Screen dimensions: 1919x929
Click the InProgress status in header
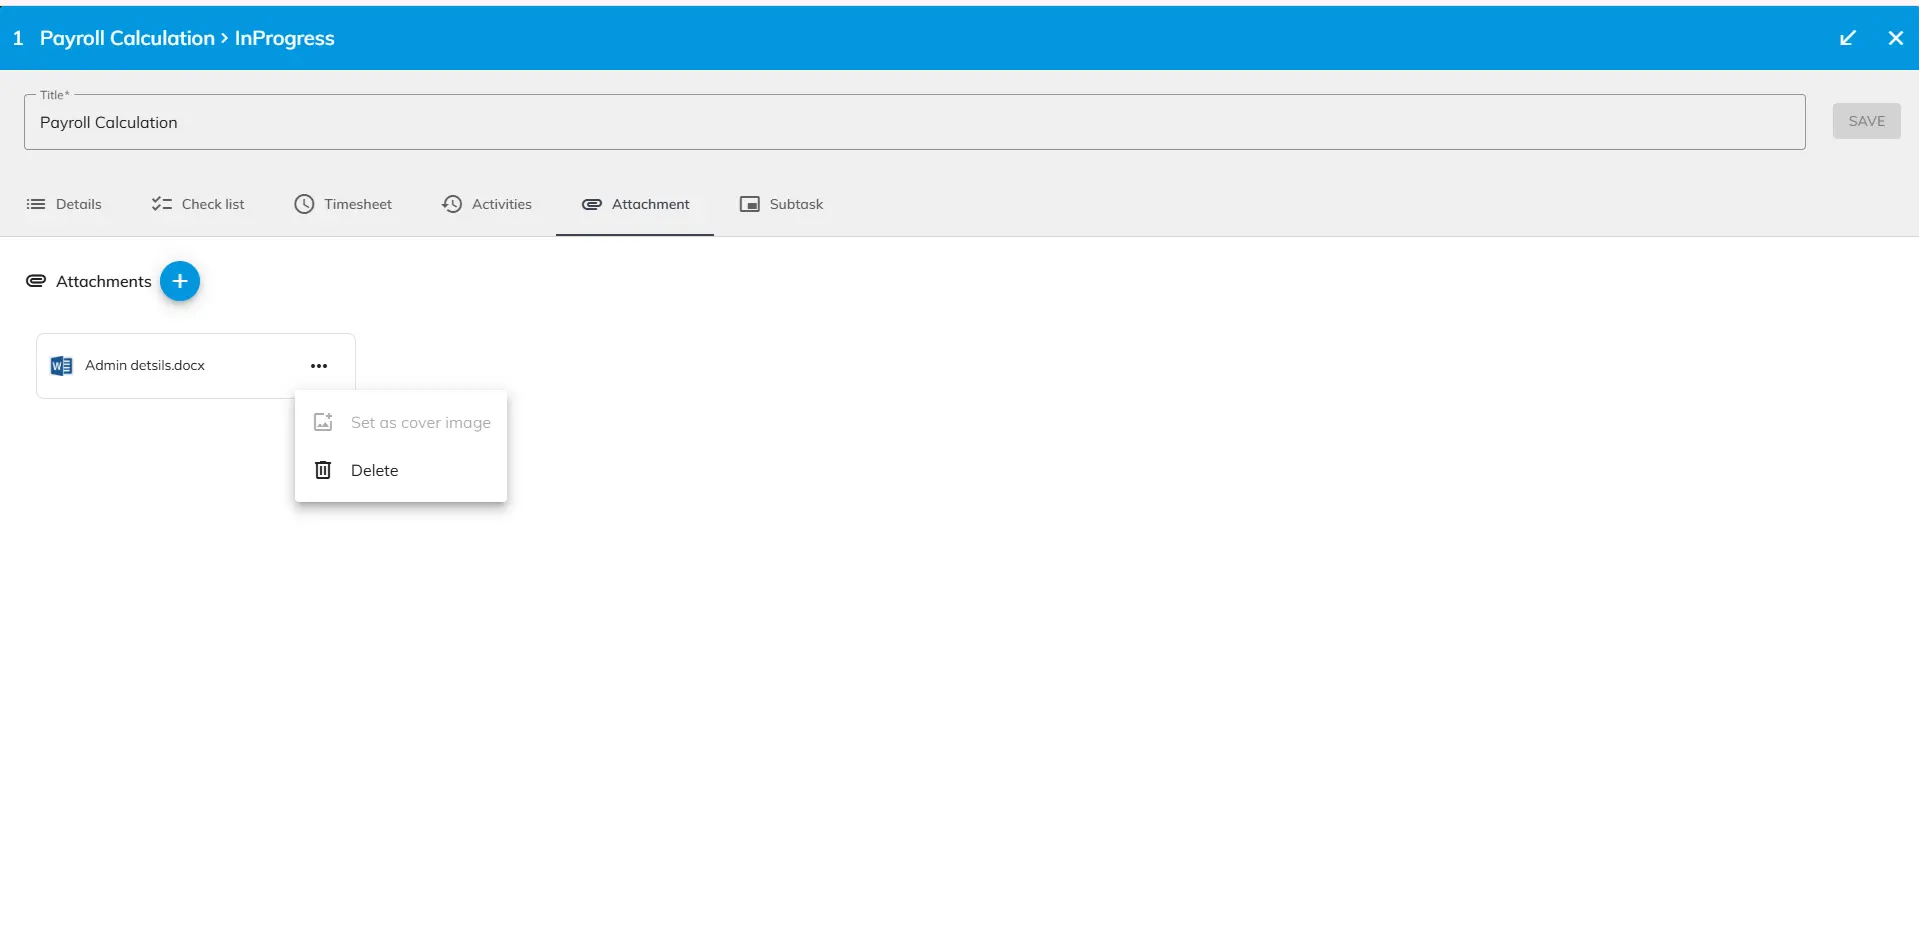[x=285, y=38]
